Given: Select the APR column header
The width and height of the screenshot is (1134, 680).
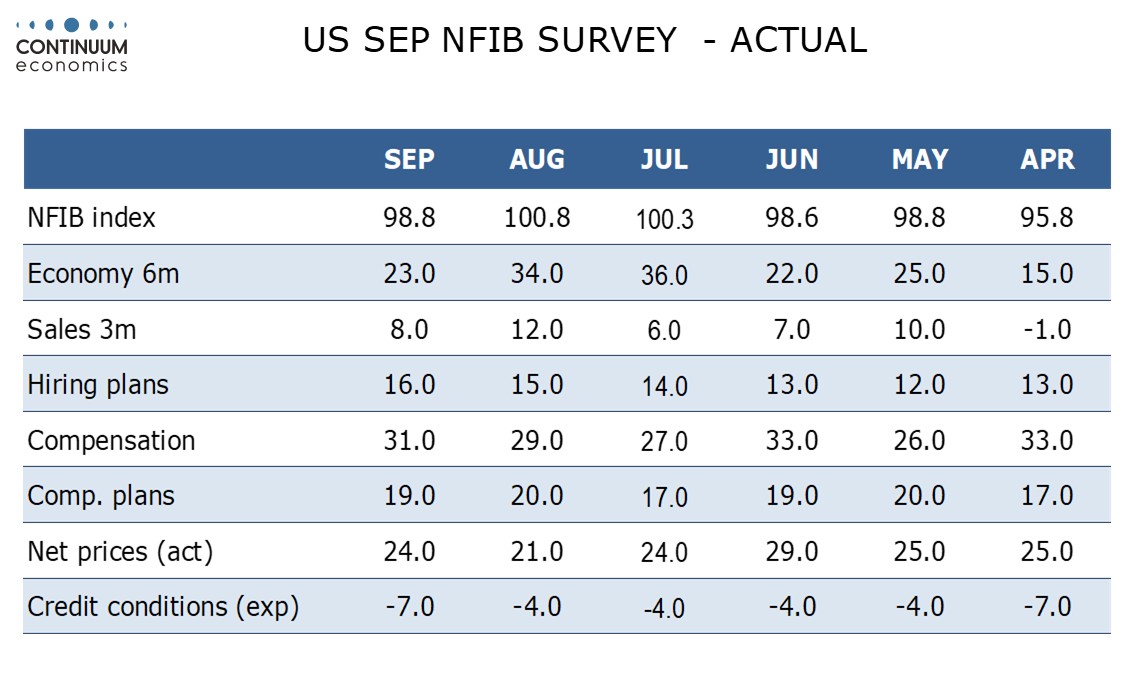Looking at the screenshot, I should [x=1047, y=160].
